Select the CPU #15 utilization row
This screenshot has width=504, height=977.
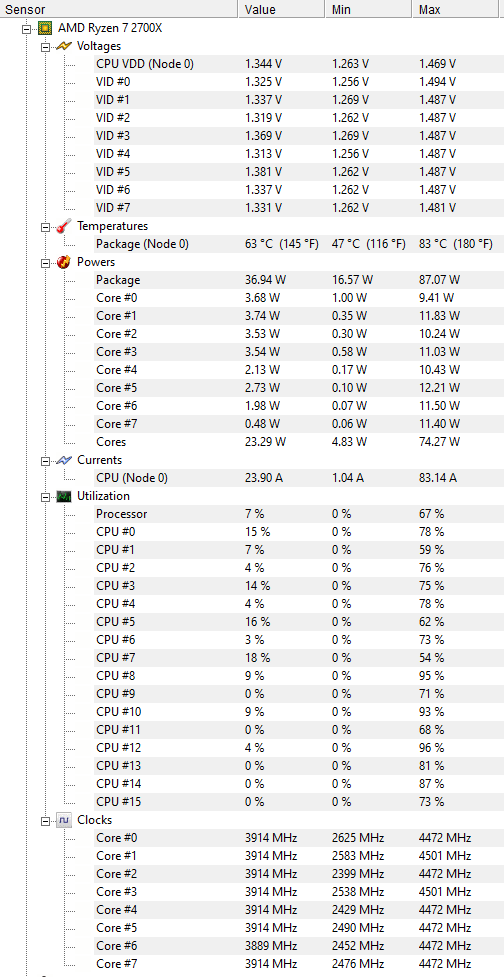(x=284, y=801)
